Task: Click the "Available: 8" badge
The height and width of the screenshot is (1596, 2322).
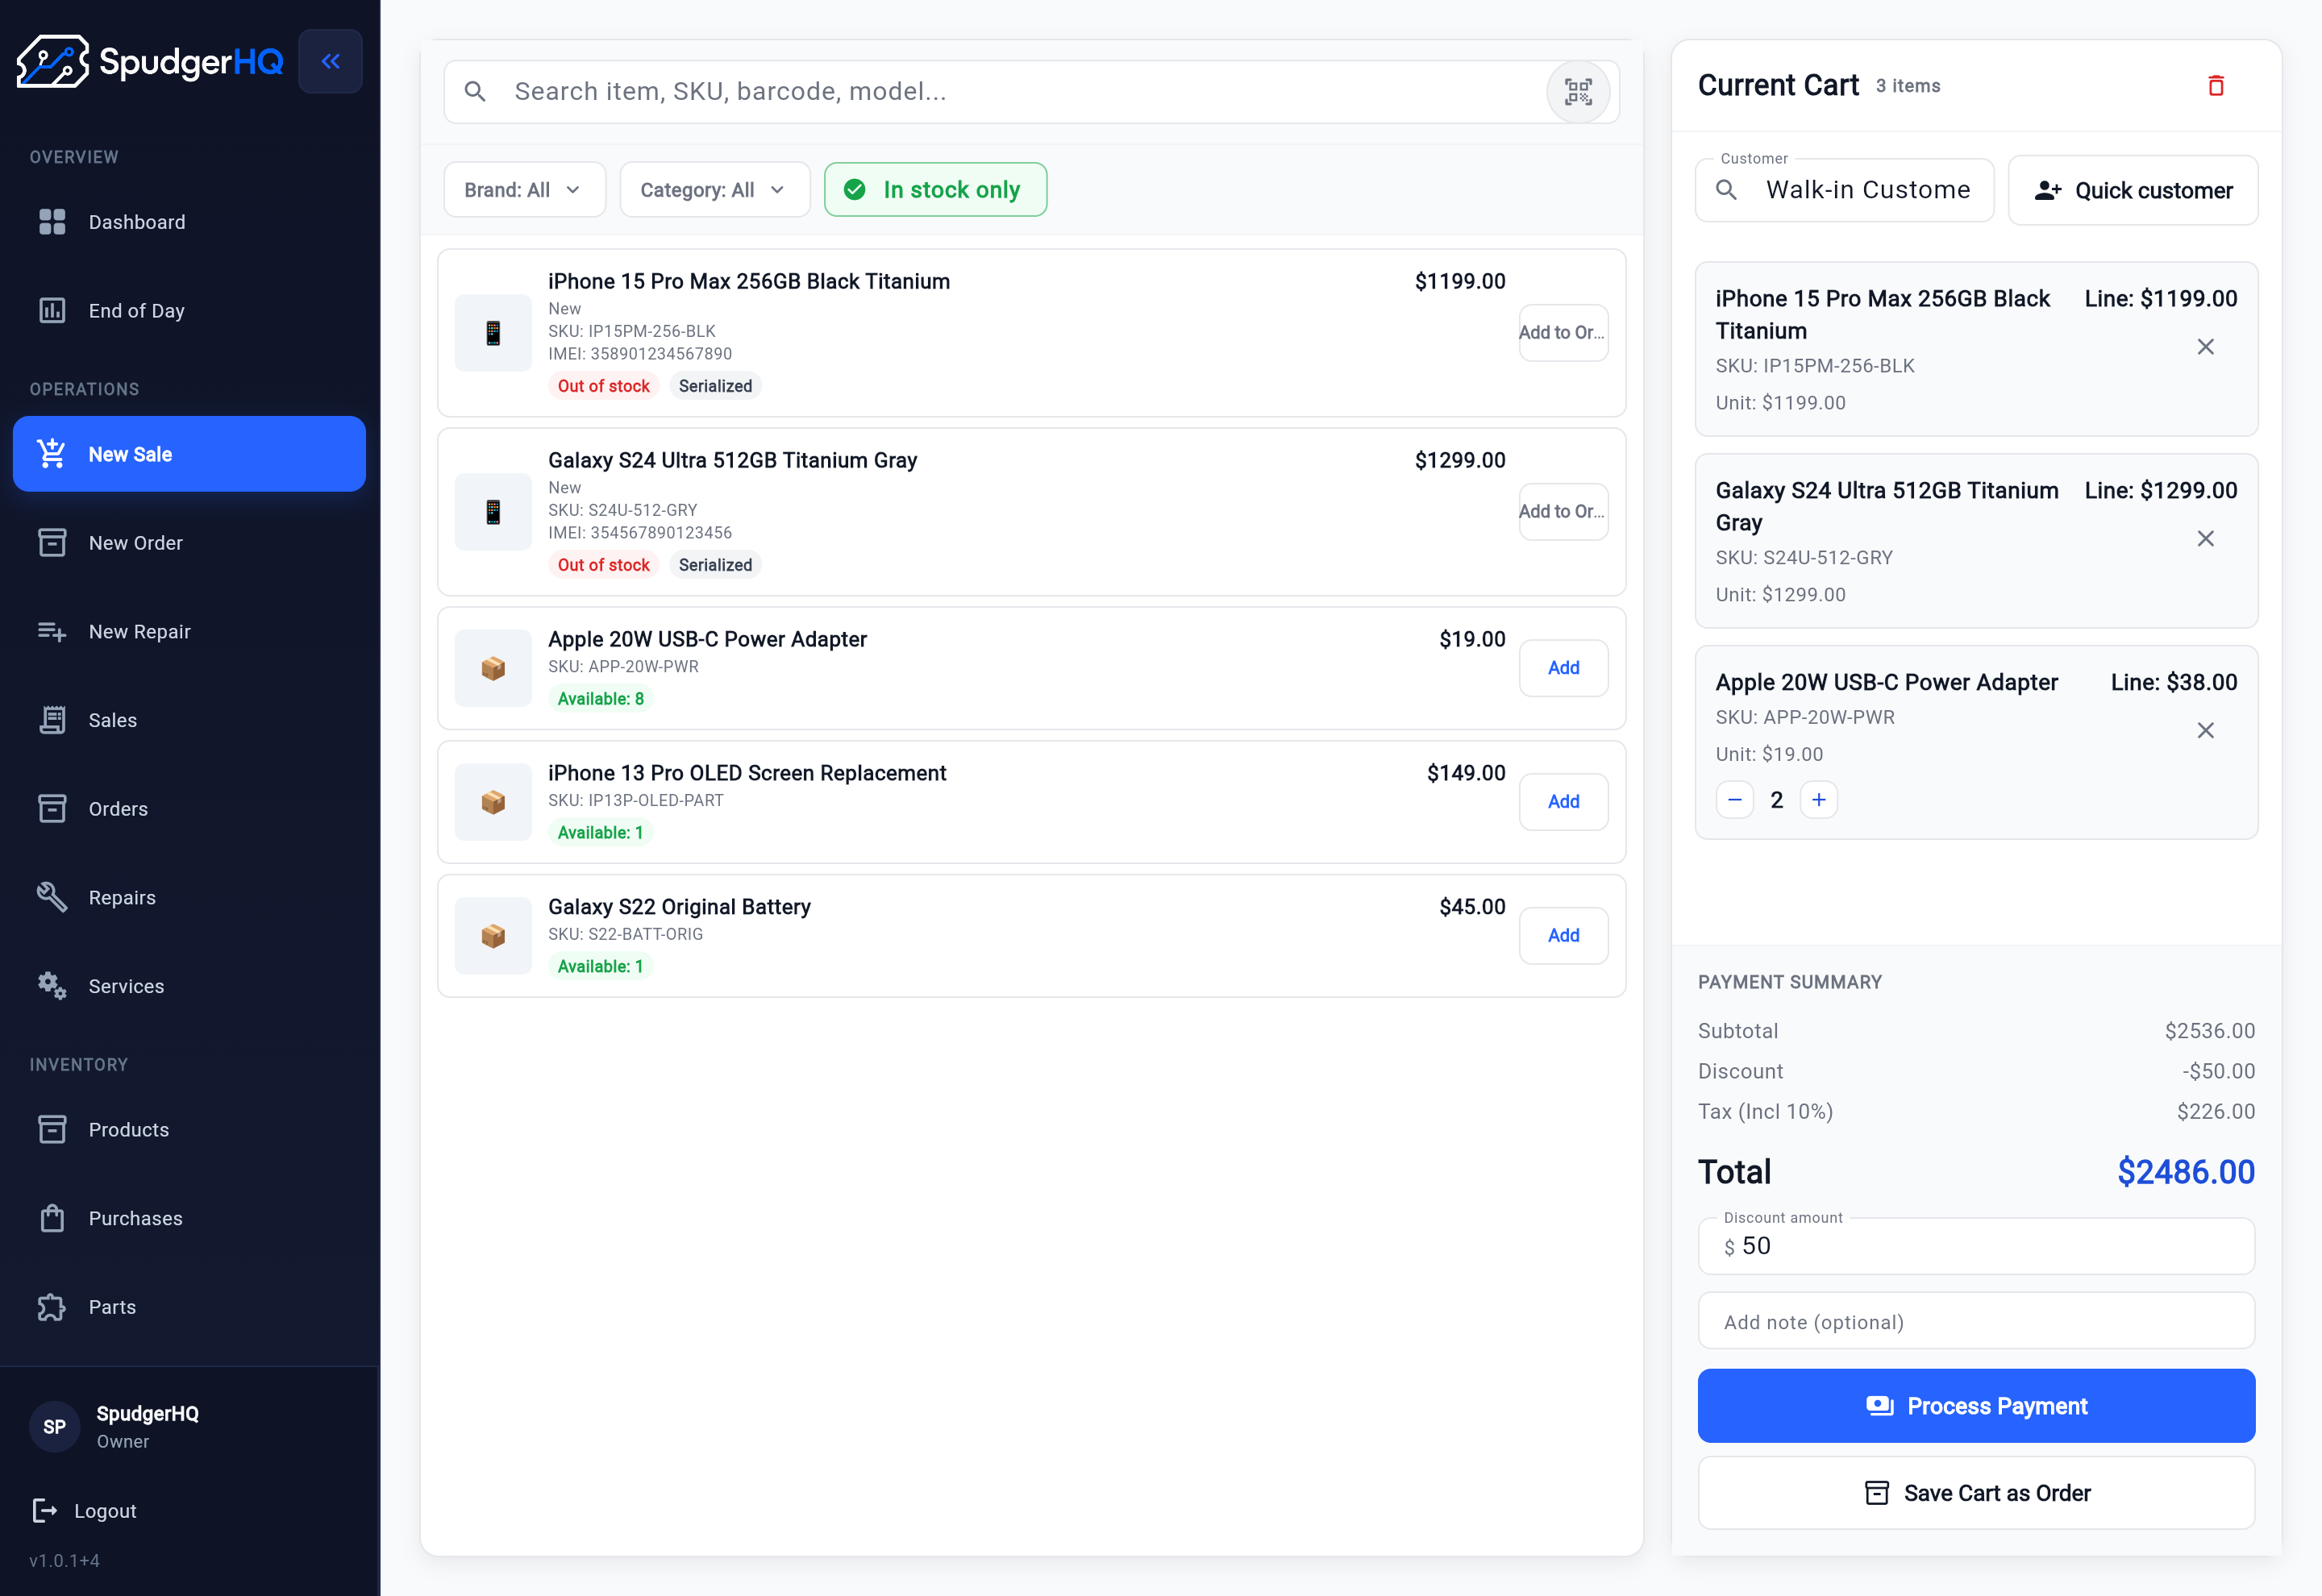Action: pos(600,699)
